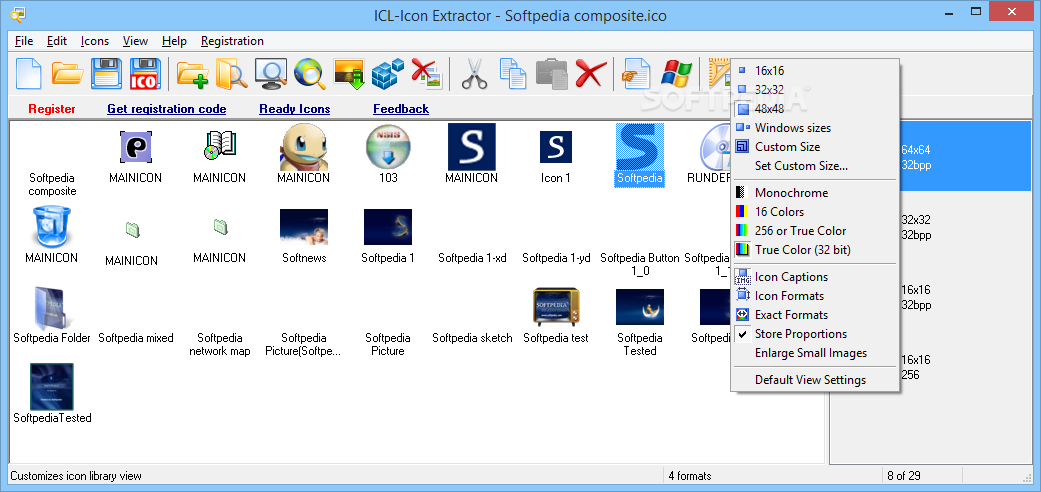Click the red Register link
The image size is (1041, 492).
click(52, 109)
